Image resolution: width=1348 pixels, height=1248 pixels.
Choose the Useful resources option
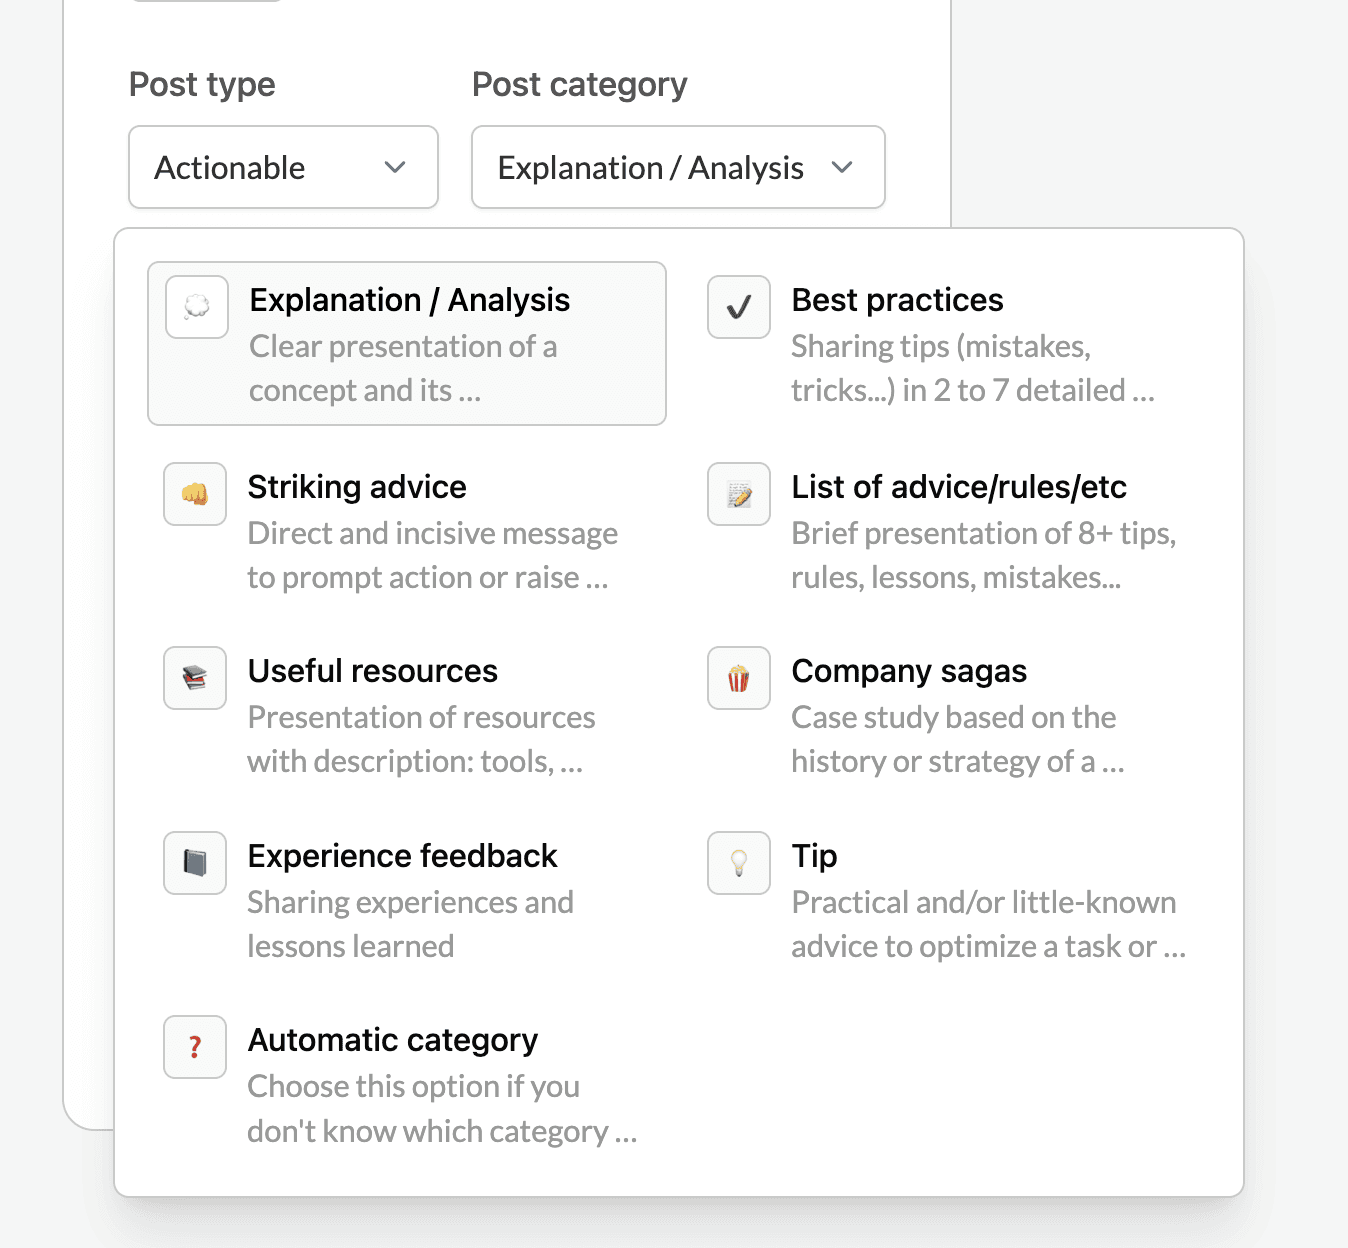[372, 671]
